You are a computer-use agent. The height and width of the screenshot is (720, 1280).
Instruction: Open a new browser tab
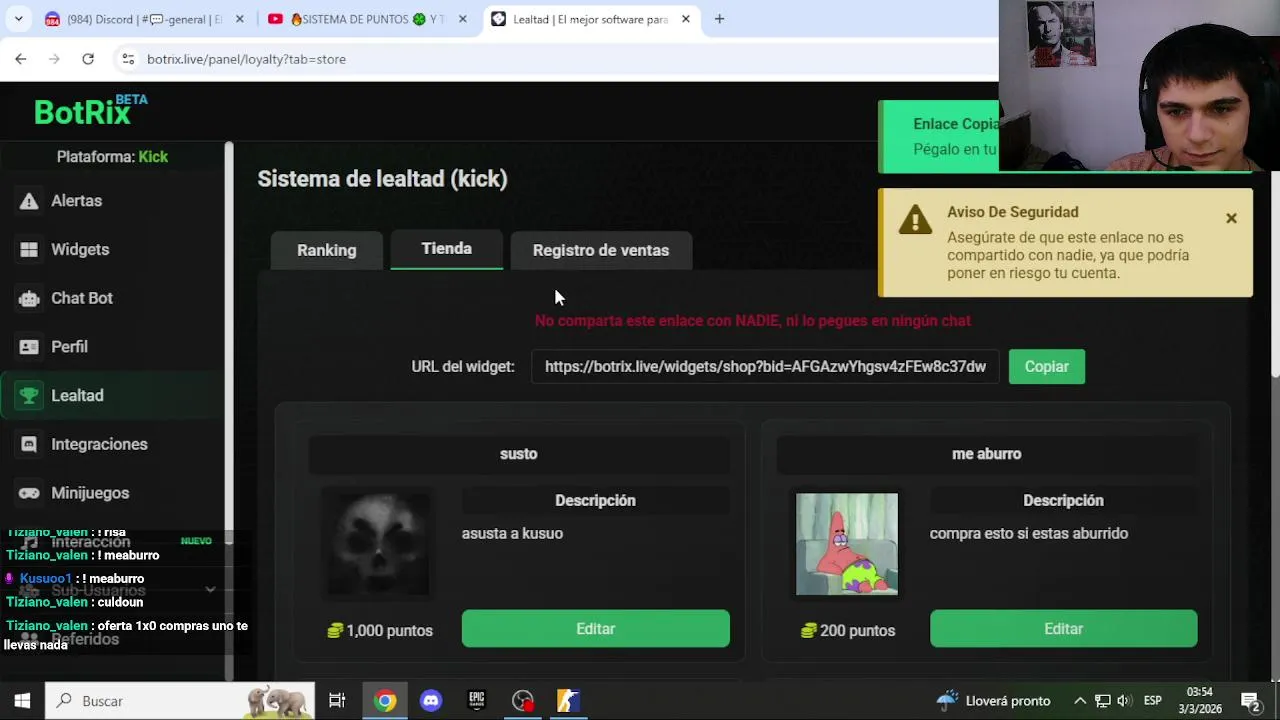719,19
